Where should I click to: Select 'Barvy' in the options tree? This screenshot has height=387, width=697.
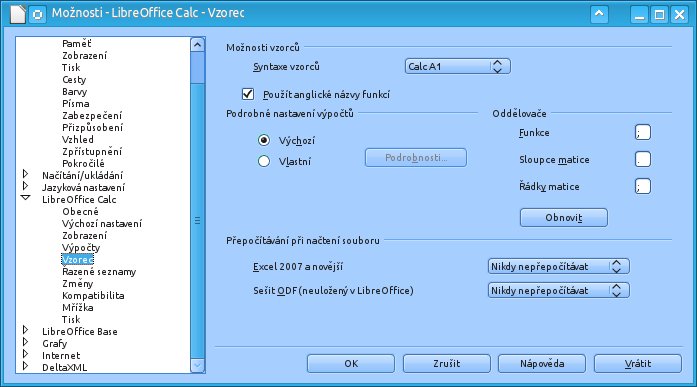click(74, 92)
